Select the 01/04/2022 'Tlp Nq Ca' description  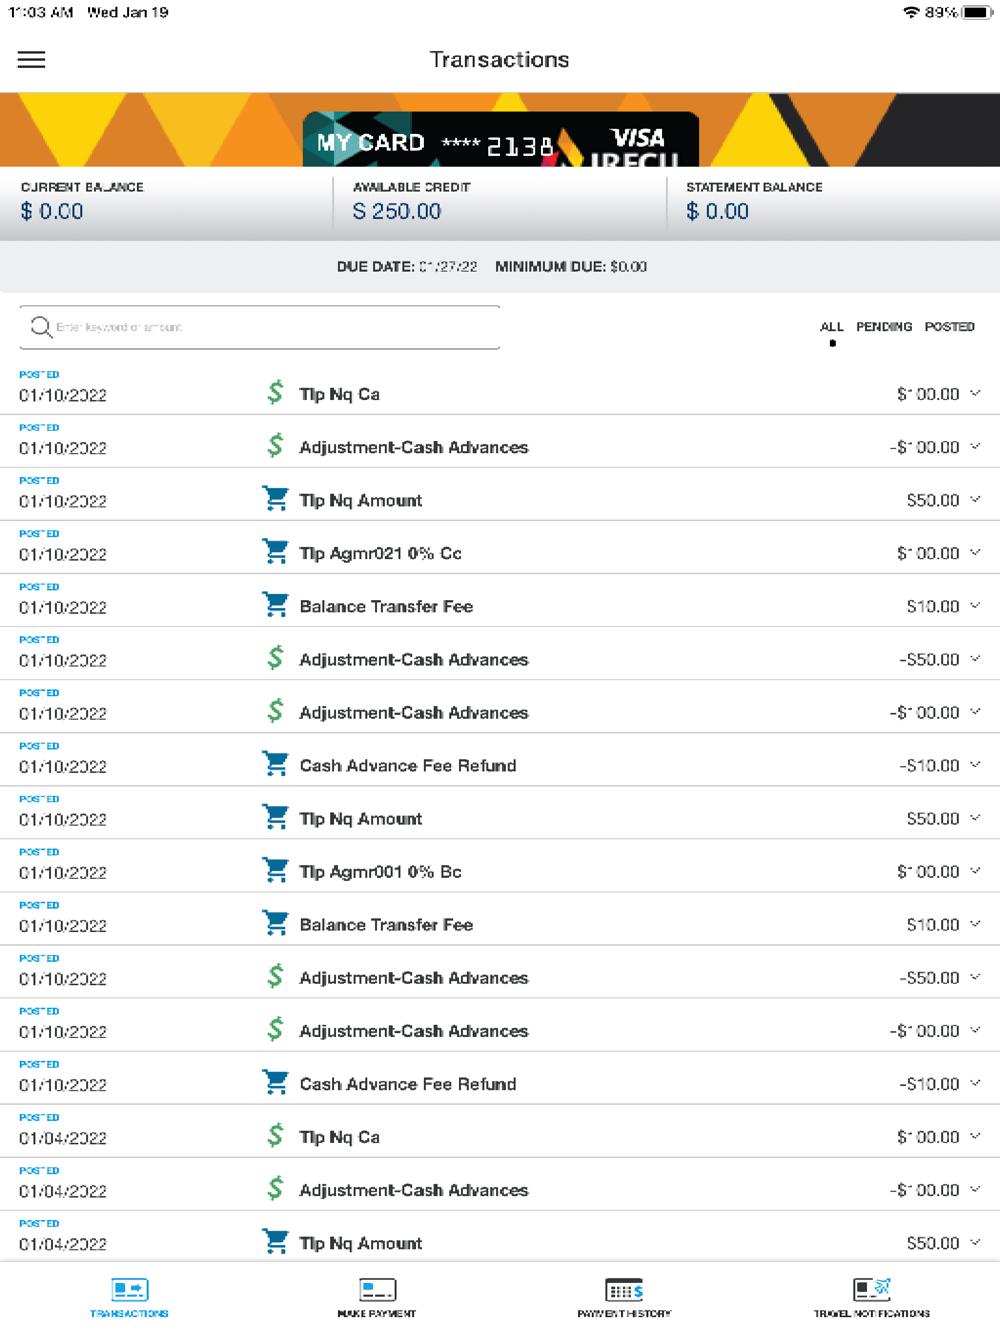[339, 1137]
